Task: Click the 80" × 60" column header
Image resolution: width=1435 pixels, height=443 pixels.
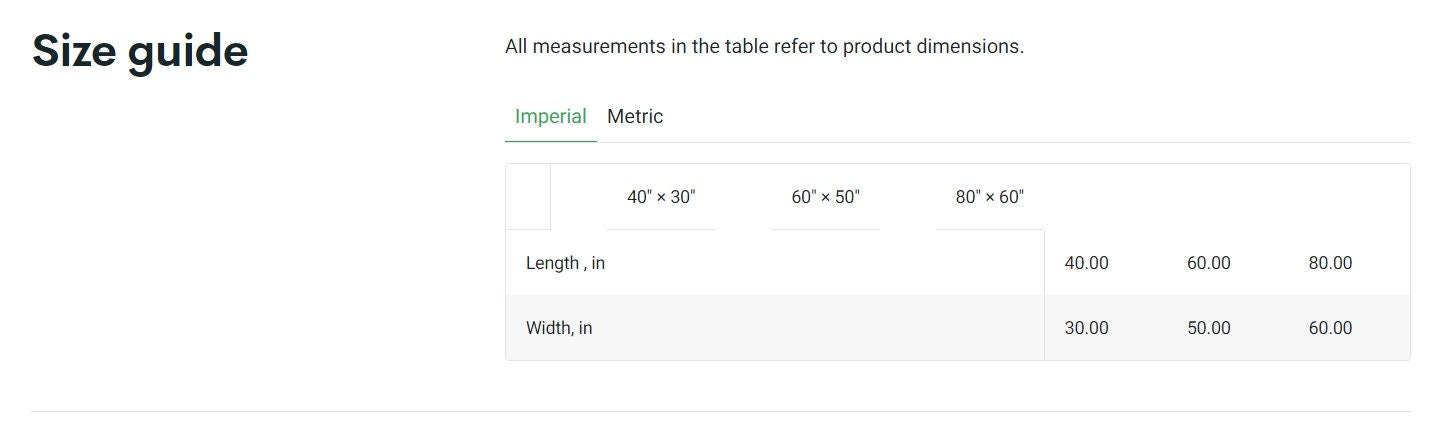Action: (x=990, y=197)
